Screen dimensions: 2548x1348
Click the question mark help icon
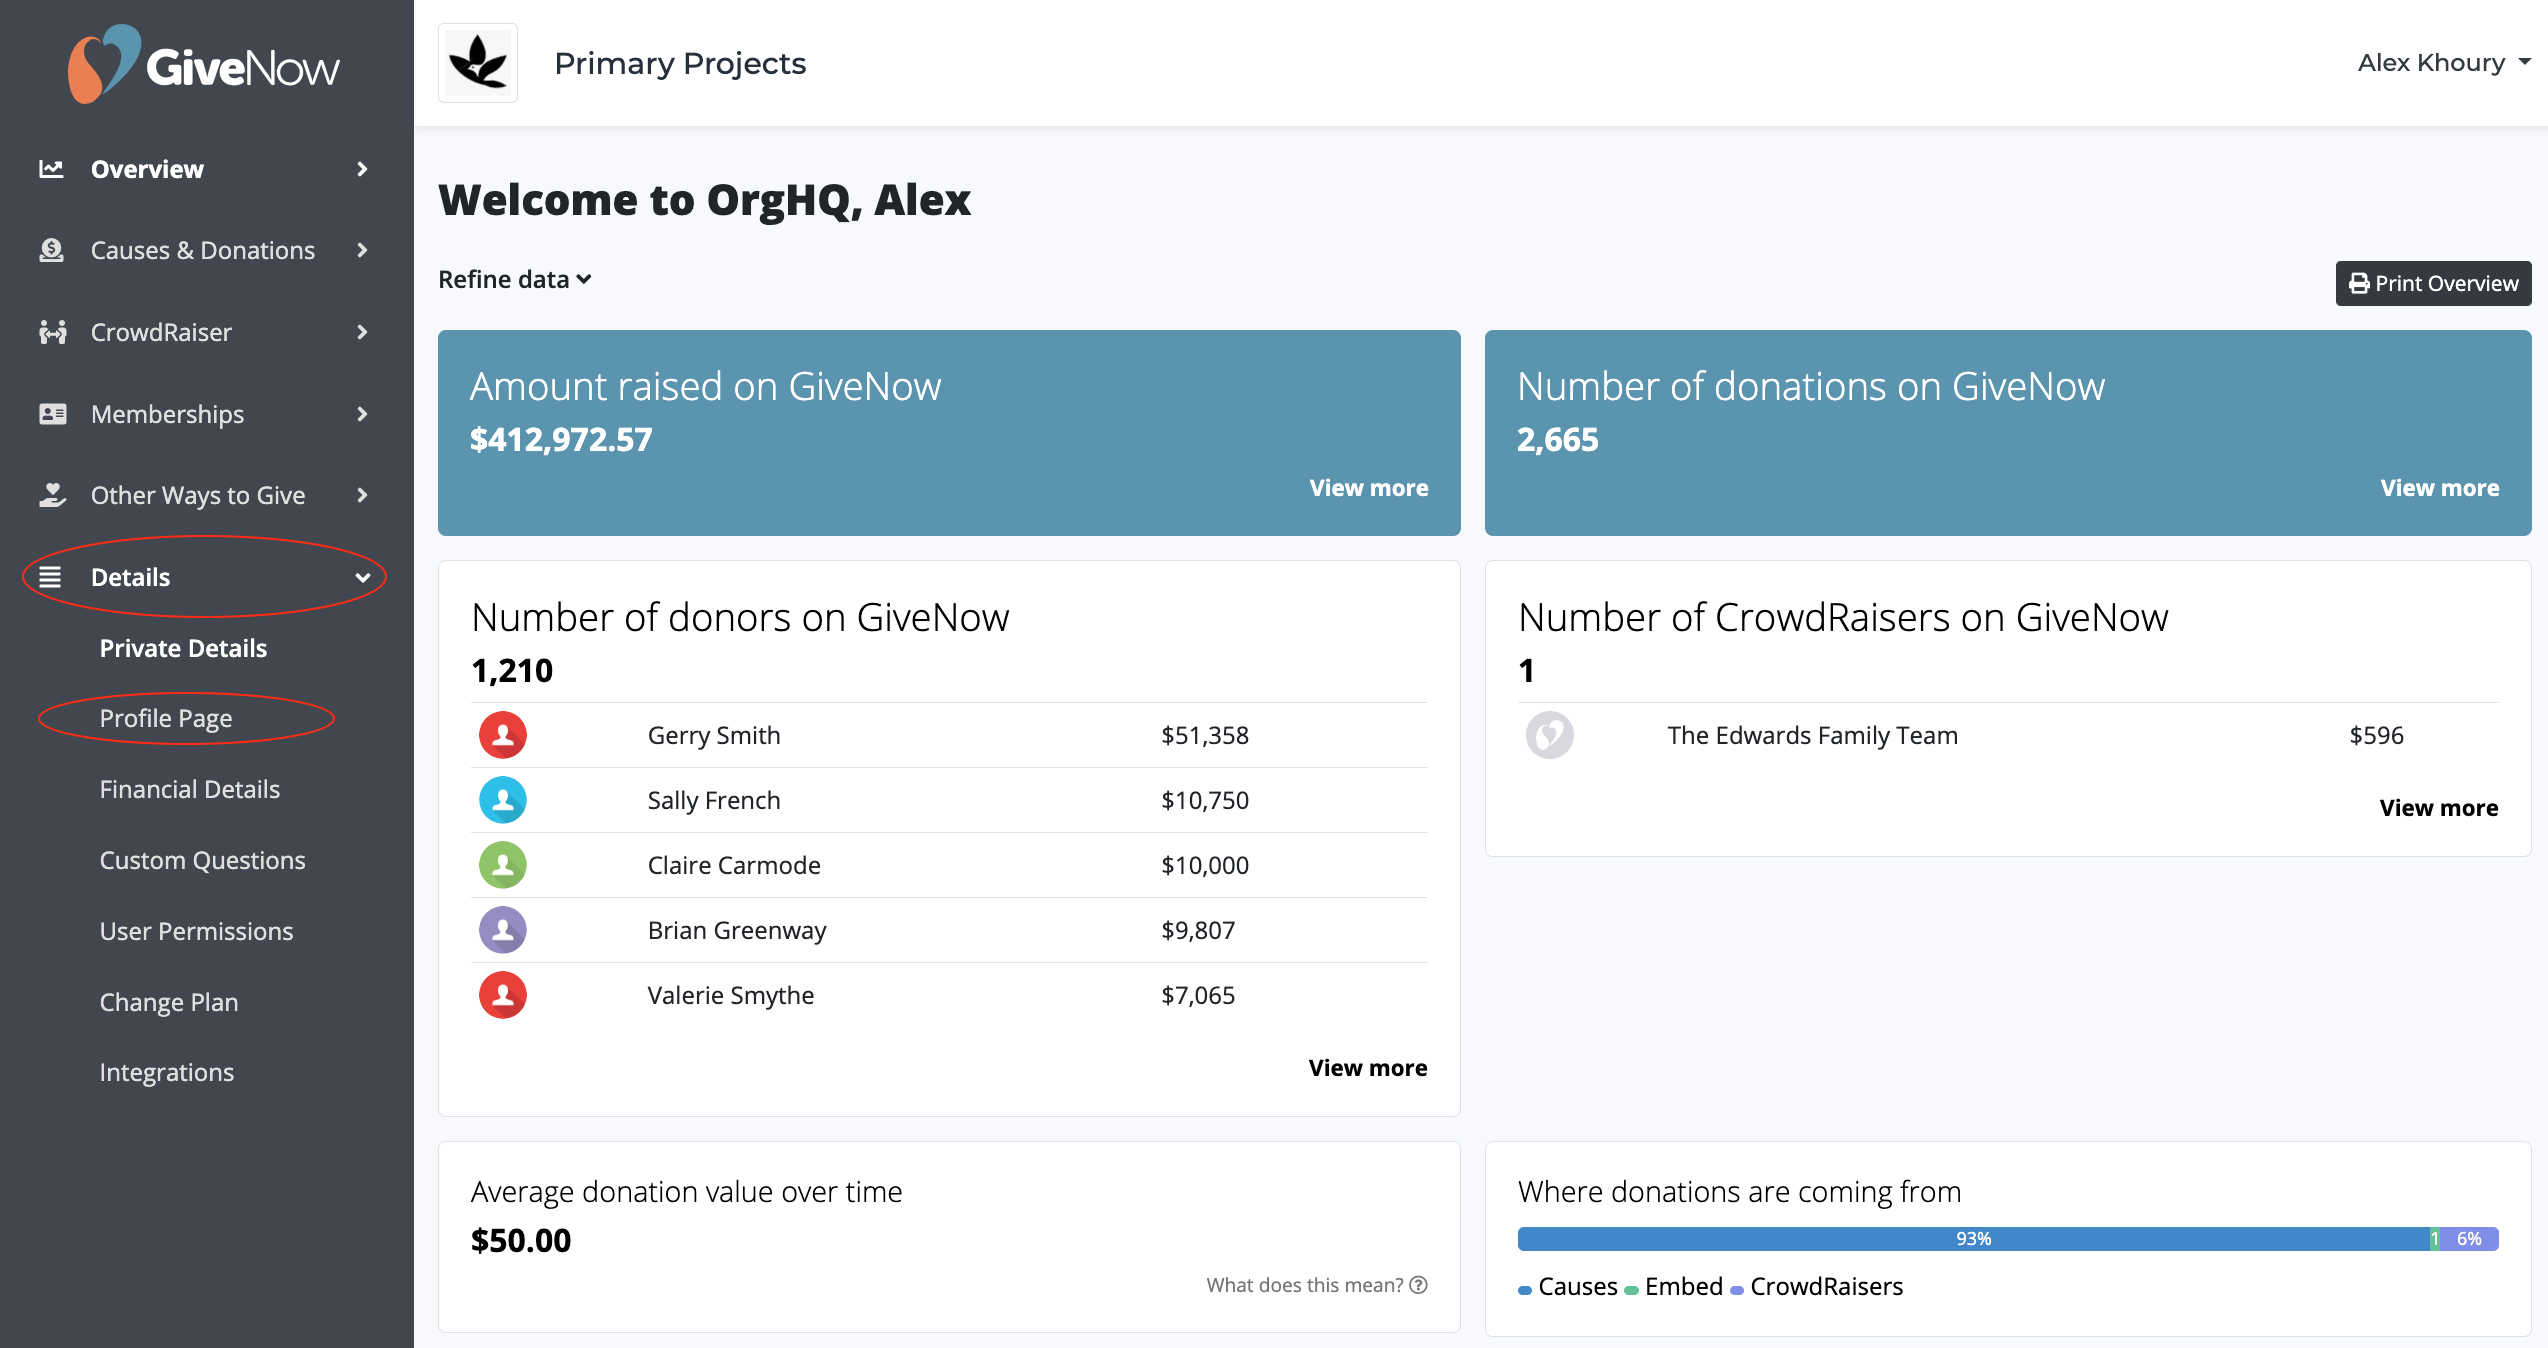coord(1418,1285)
